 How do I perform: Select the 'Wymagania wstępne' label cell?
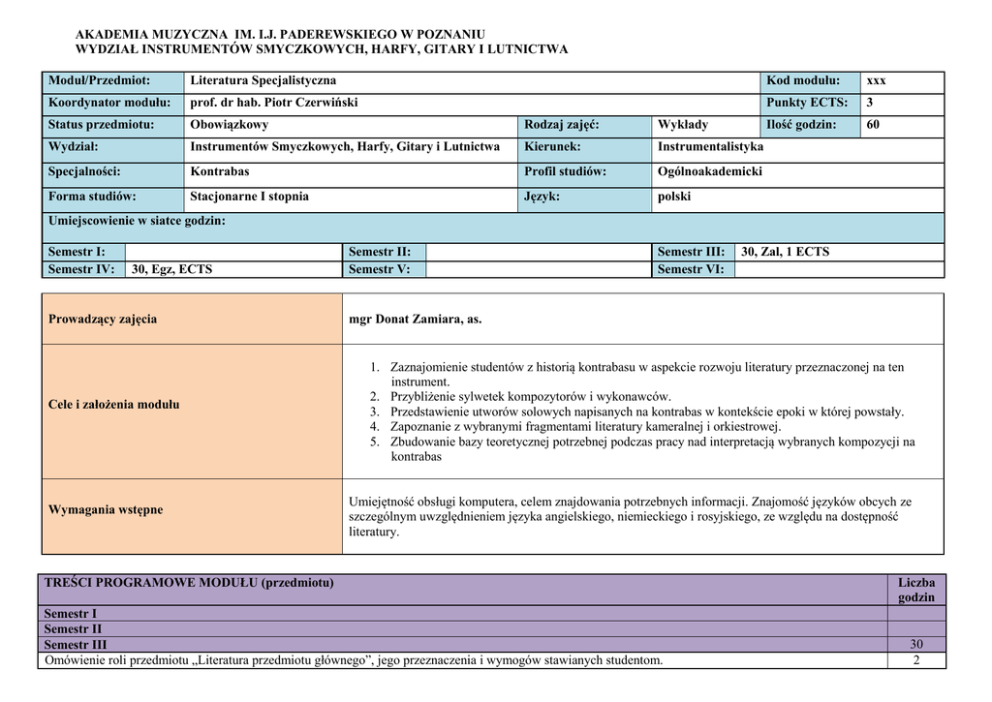105,510
